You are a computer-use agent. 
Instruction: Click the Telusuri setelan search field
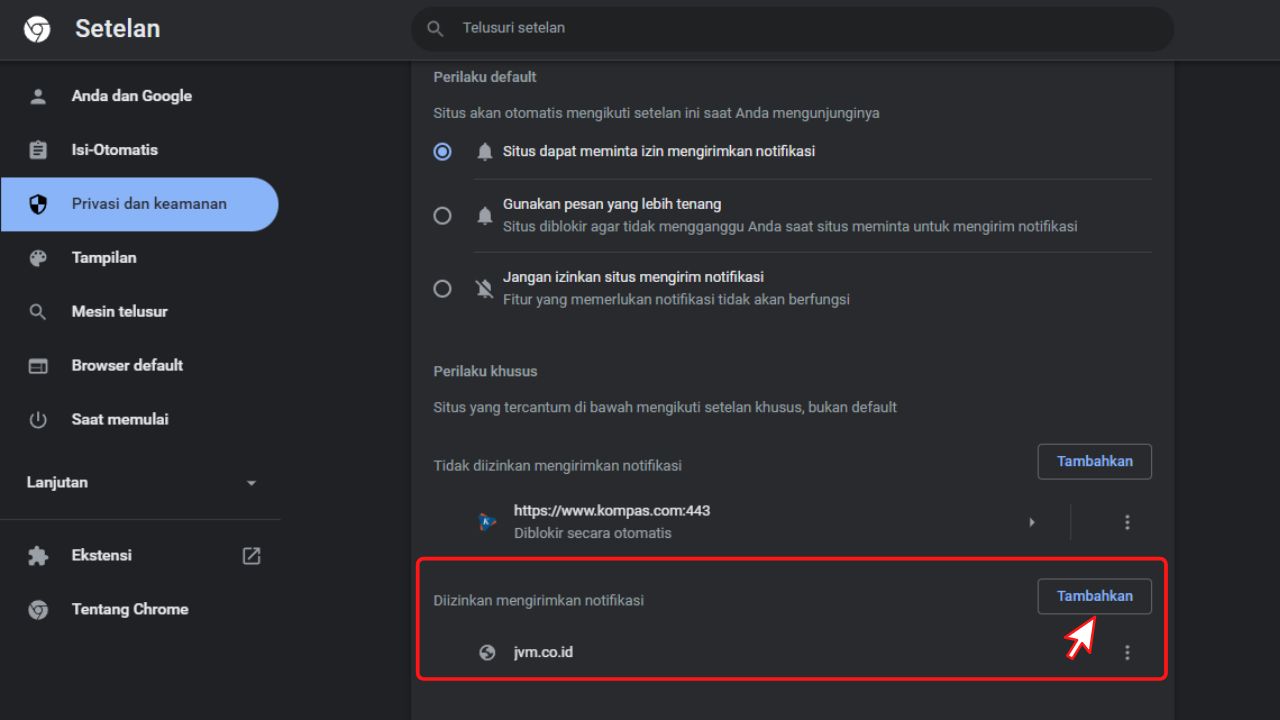point(793,29)
